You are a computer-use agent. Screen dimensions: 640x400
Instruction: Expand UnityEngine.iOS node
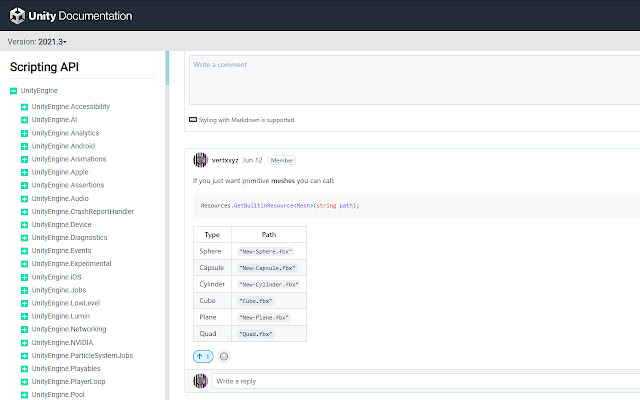pos(24,277)
